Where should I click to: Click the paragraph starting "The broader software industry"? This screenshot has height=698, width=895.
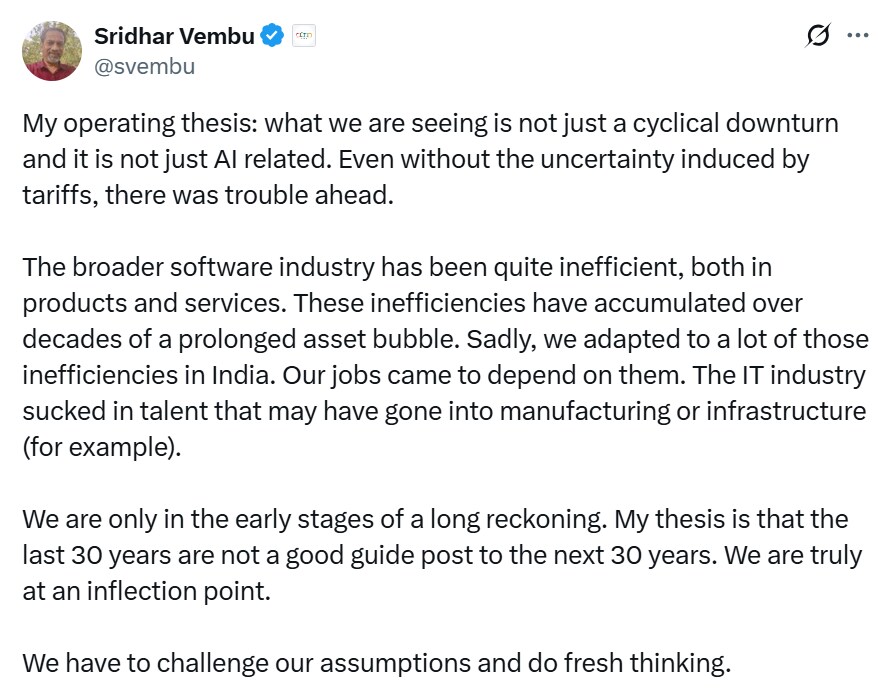tap(445, 356)
